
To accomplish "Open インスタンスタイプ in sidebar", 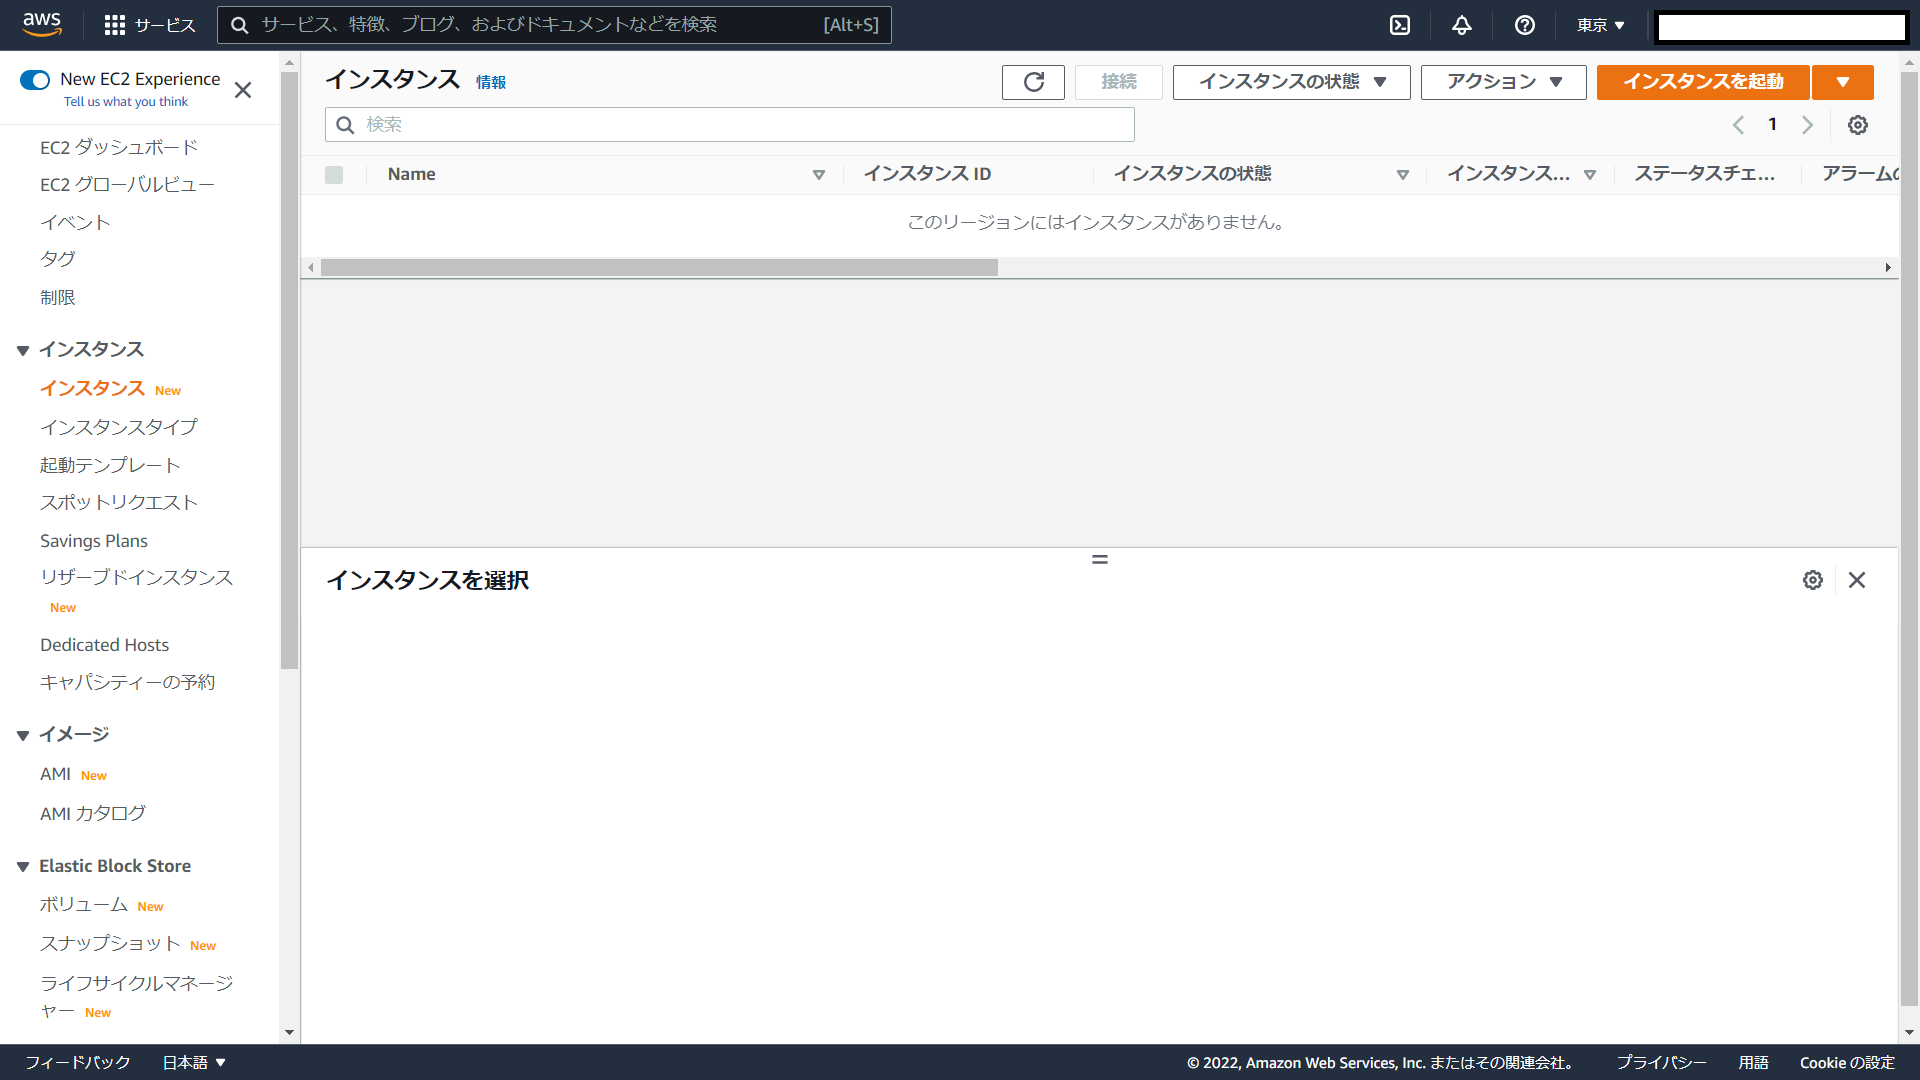I will (119, 427).
